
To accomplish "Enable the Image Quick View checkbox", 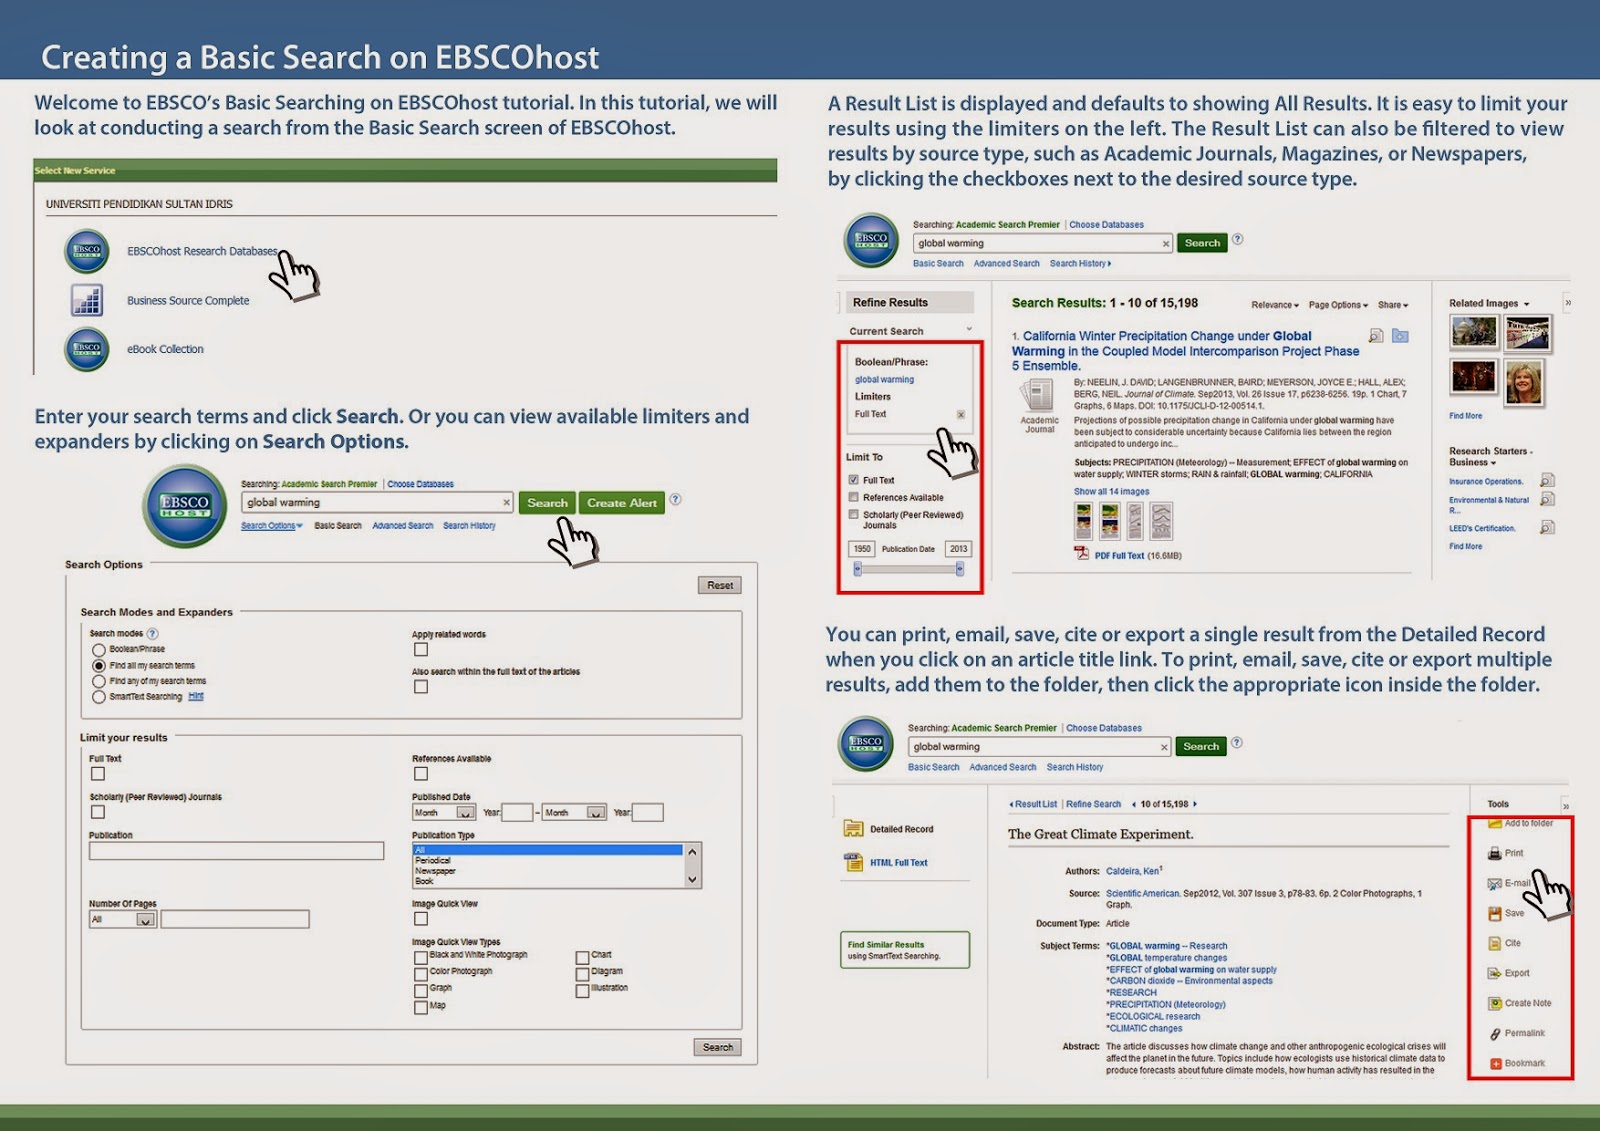I will coord(421,918).
